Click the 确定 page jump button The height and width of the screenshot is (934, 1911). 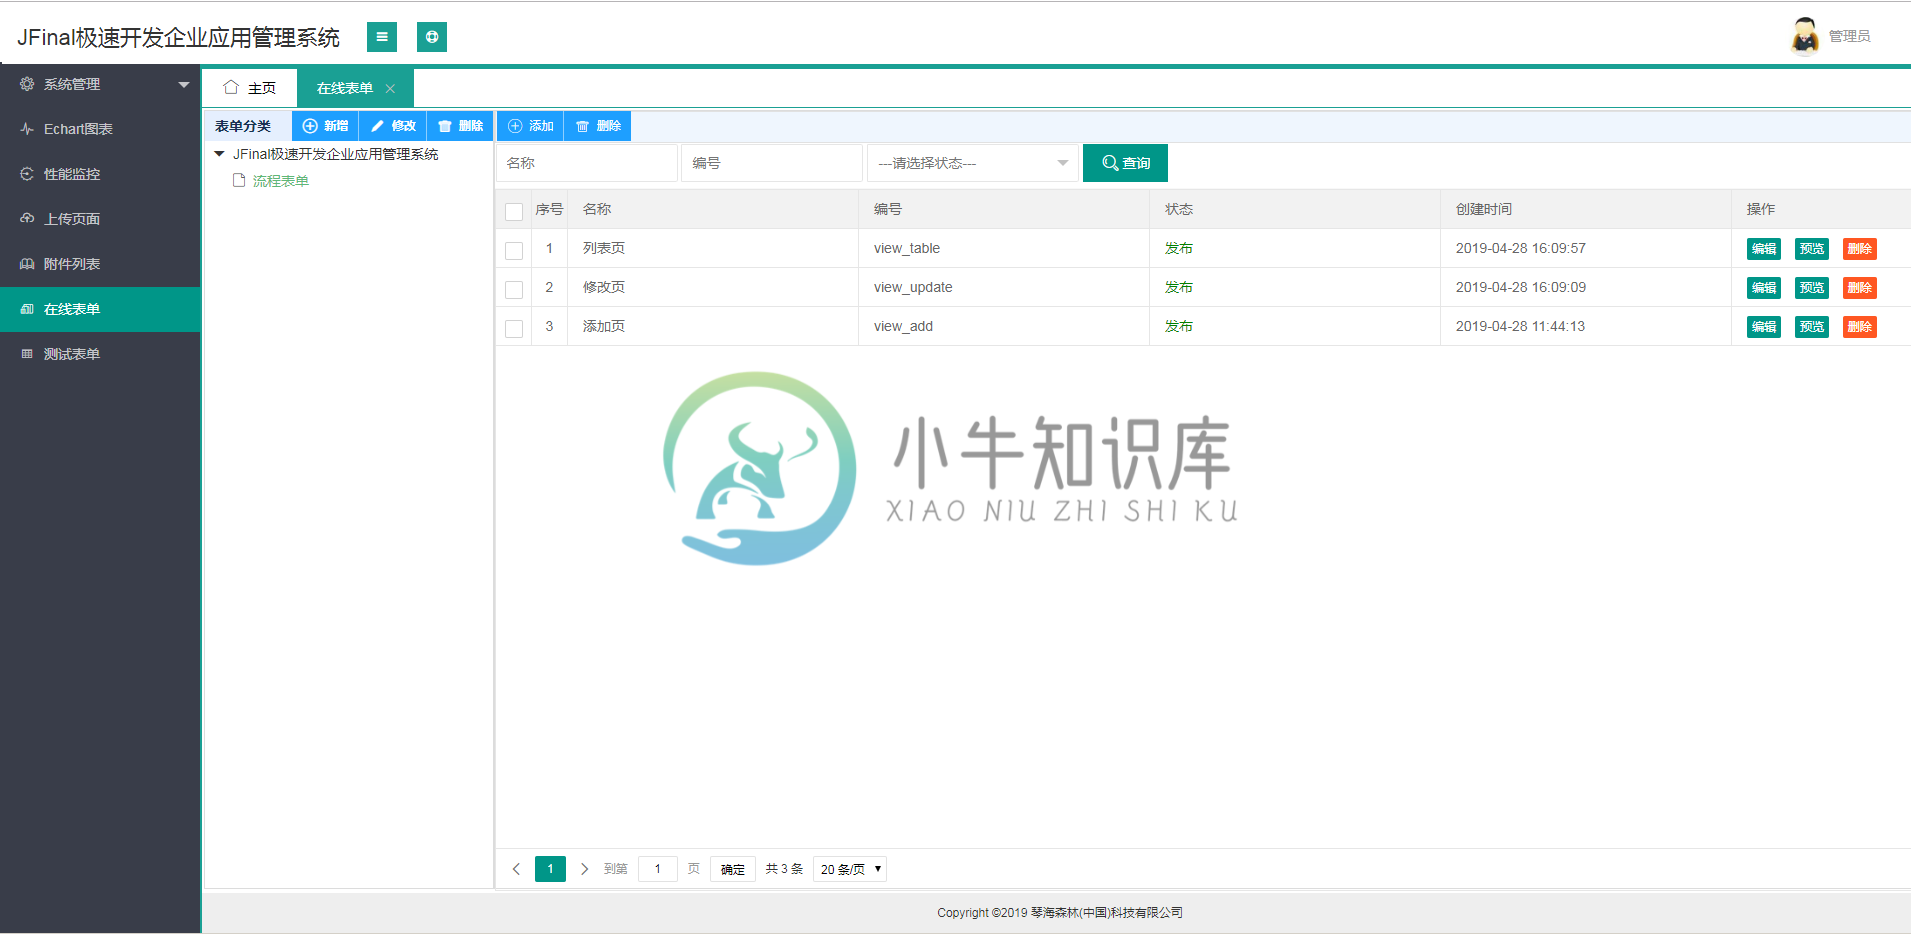733,869
